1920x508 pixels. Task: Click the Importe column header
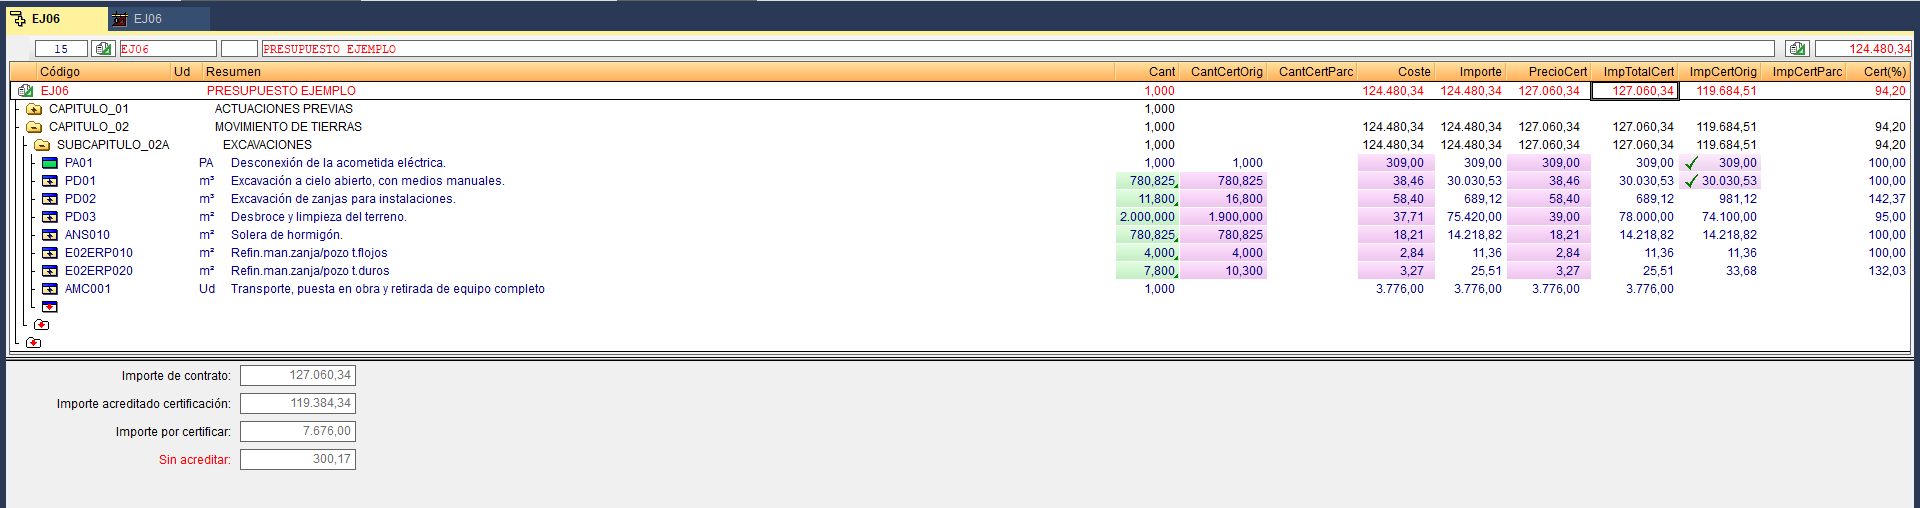[x=1471, y=72]
